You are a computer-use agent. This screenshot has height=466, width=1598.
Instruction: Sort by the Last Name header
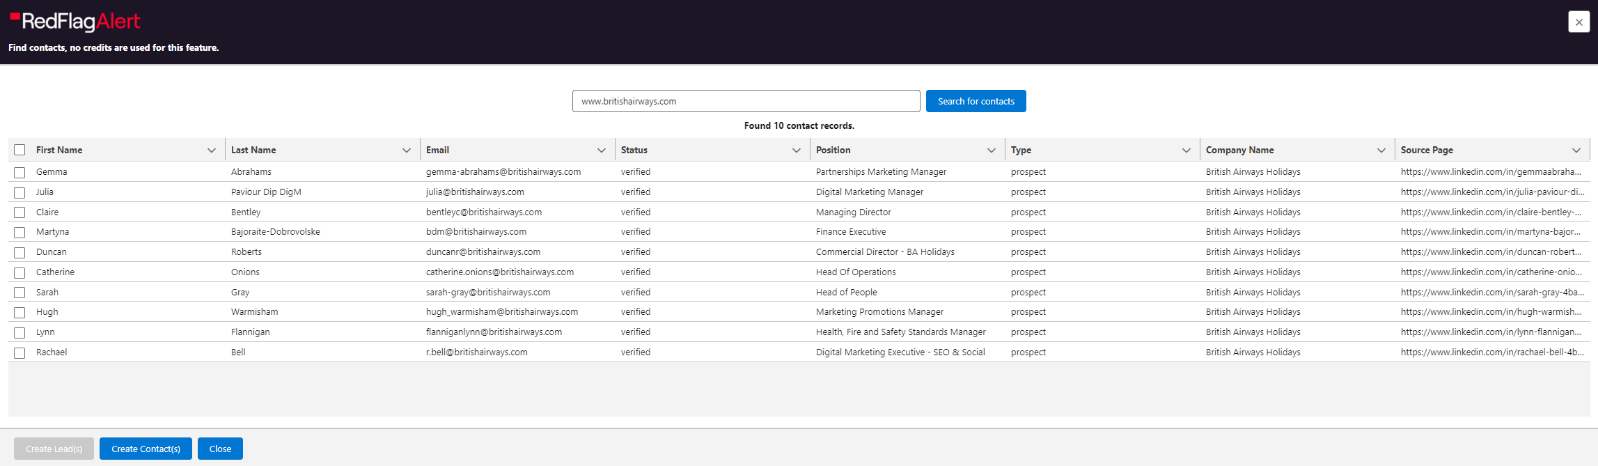click(253, 150)
